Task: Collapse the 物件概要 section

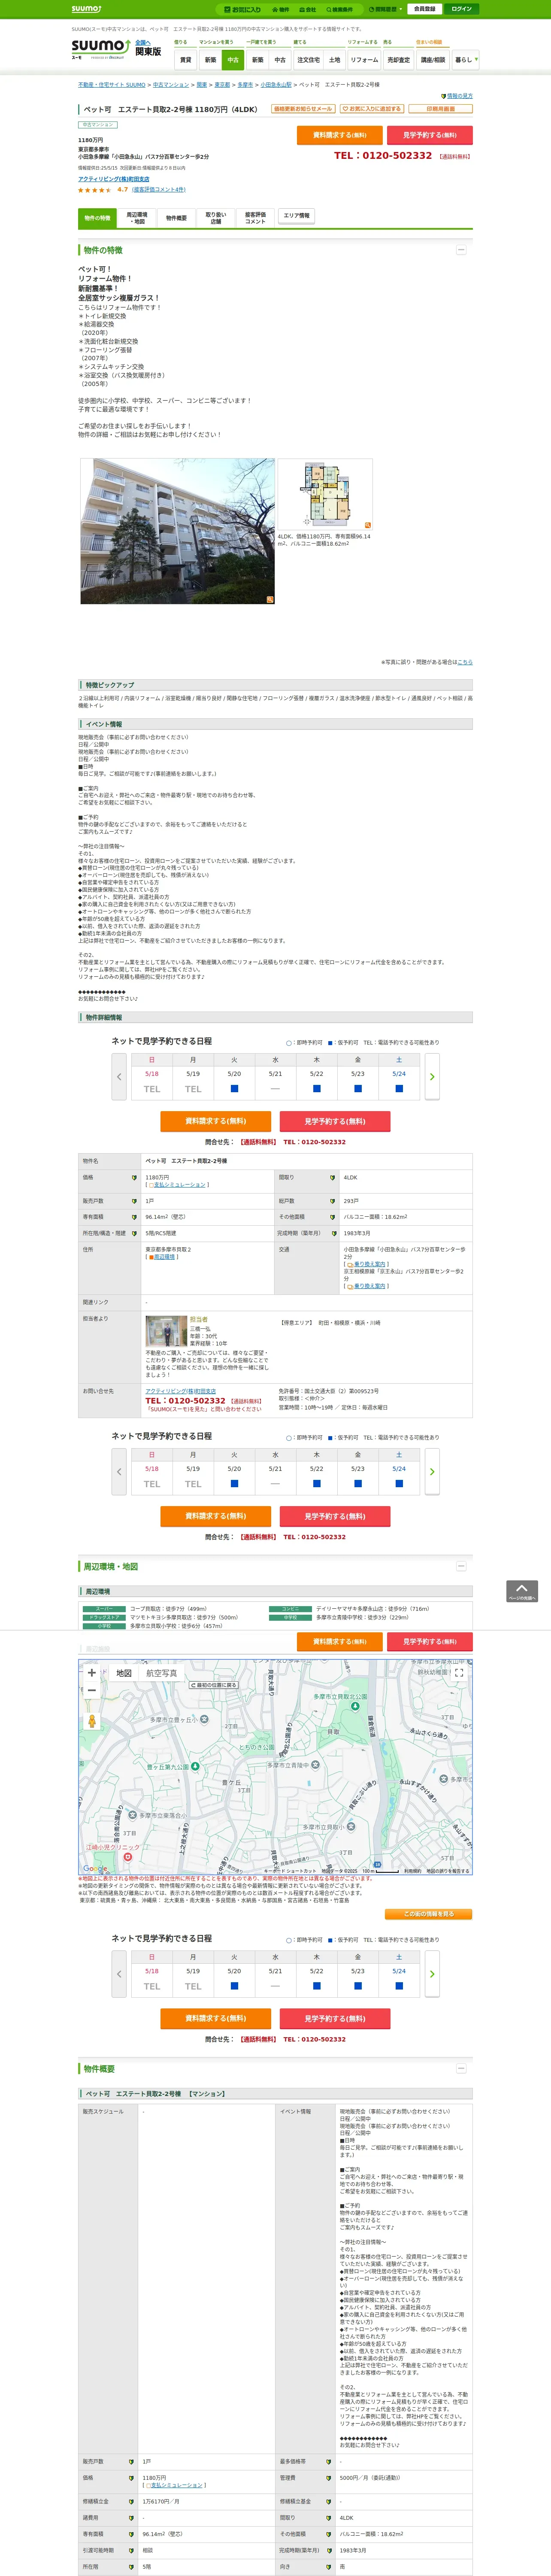Action: [x=461, y=2068]
